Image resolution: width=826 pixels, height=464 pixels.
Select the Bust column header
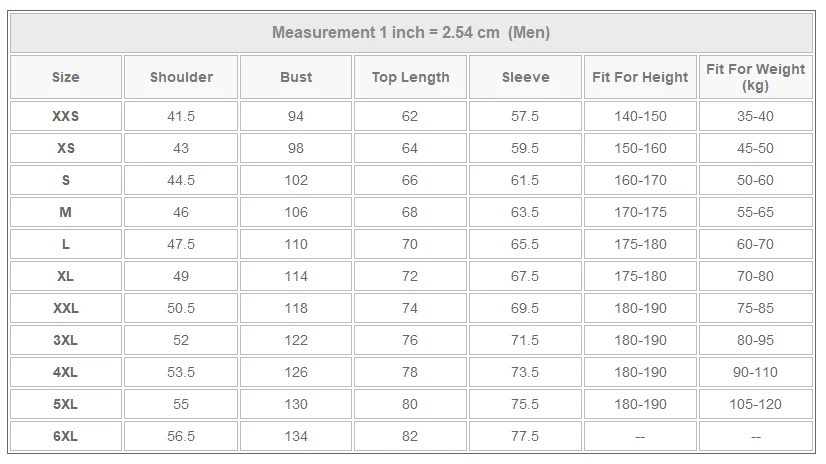click(296, 77)
